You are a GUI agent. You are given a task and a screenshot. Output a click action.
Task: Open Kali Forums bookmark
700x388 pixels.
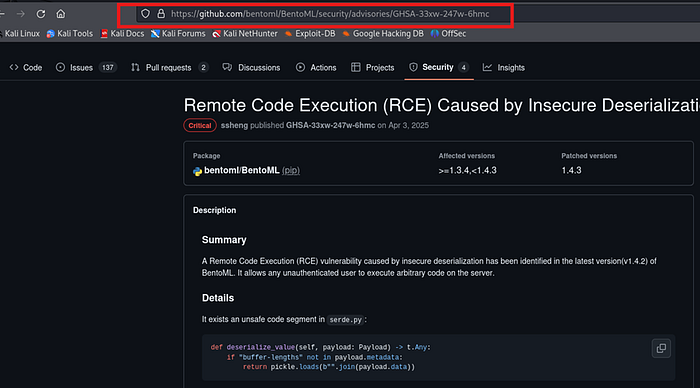178,33
